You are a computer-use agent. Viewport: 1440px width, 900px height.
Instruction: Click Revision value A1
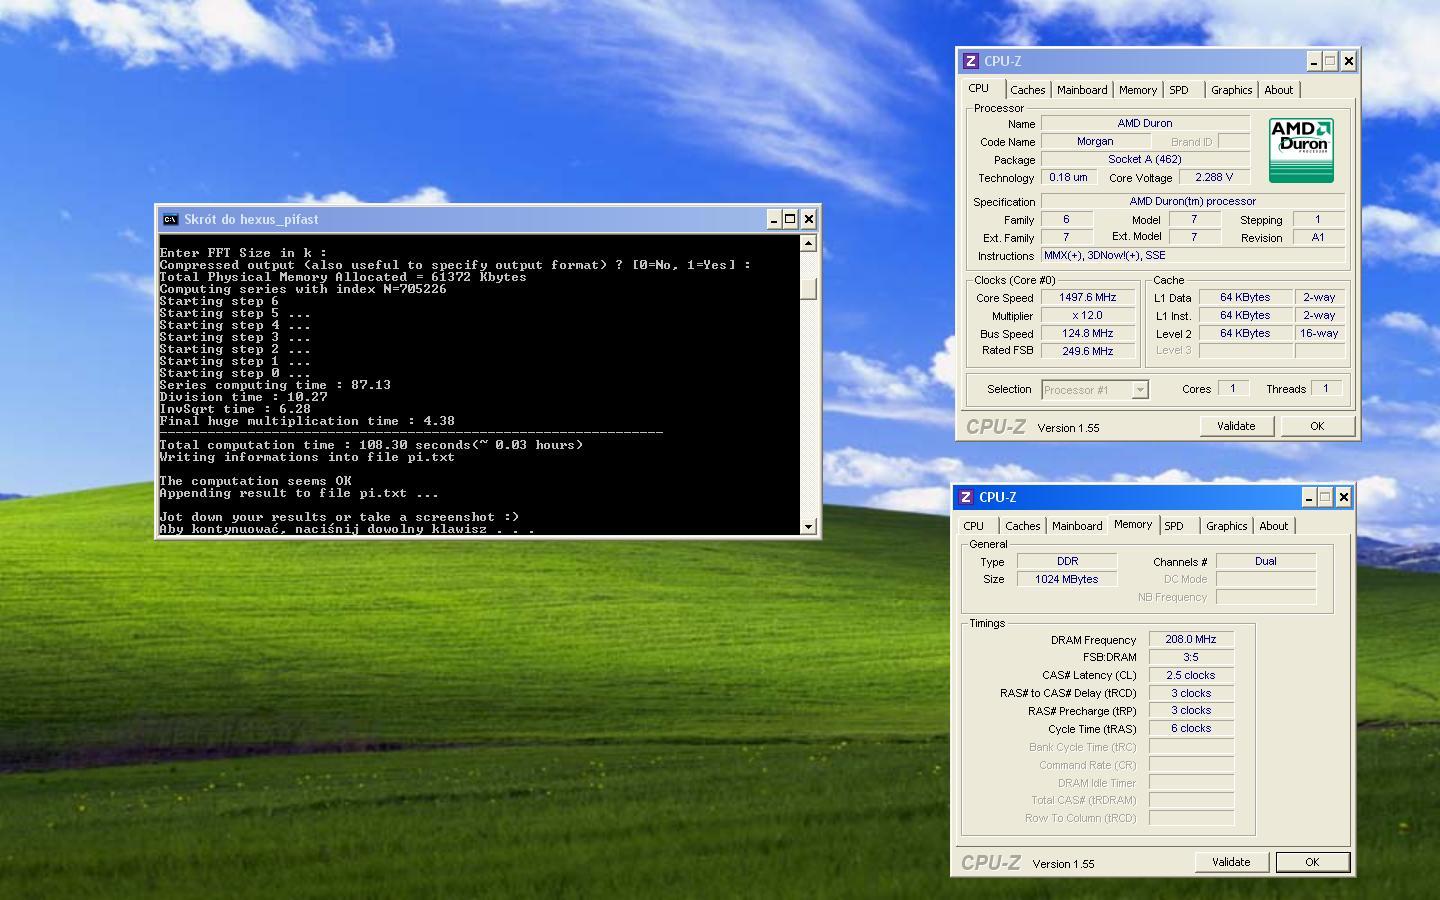click(x=1318, y=237)
